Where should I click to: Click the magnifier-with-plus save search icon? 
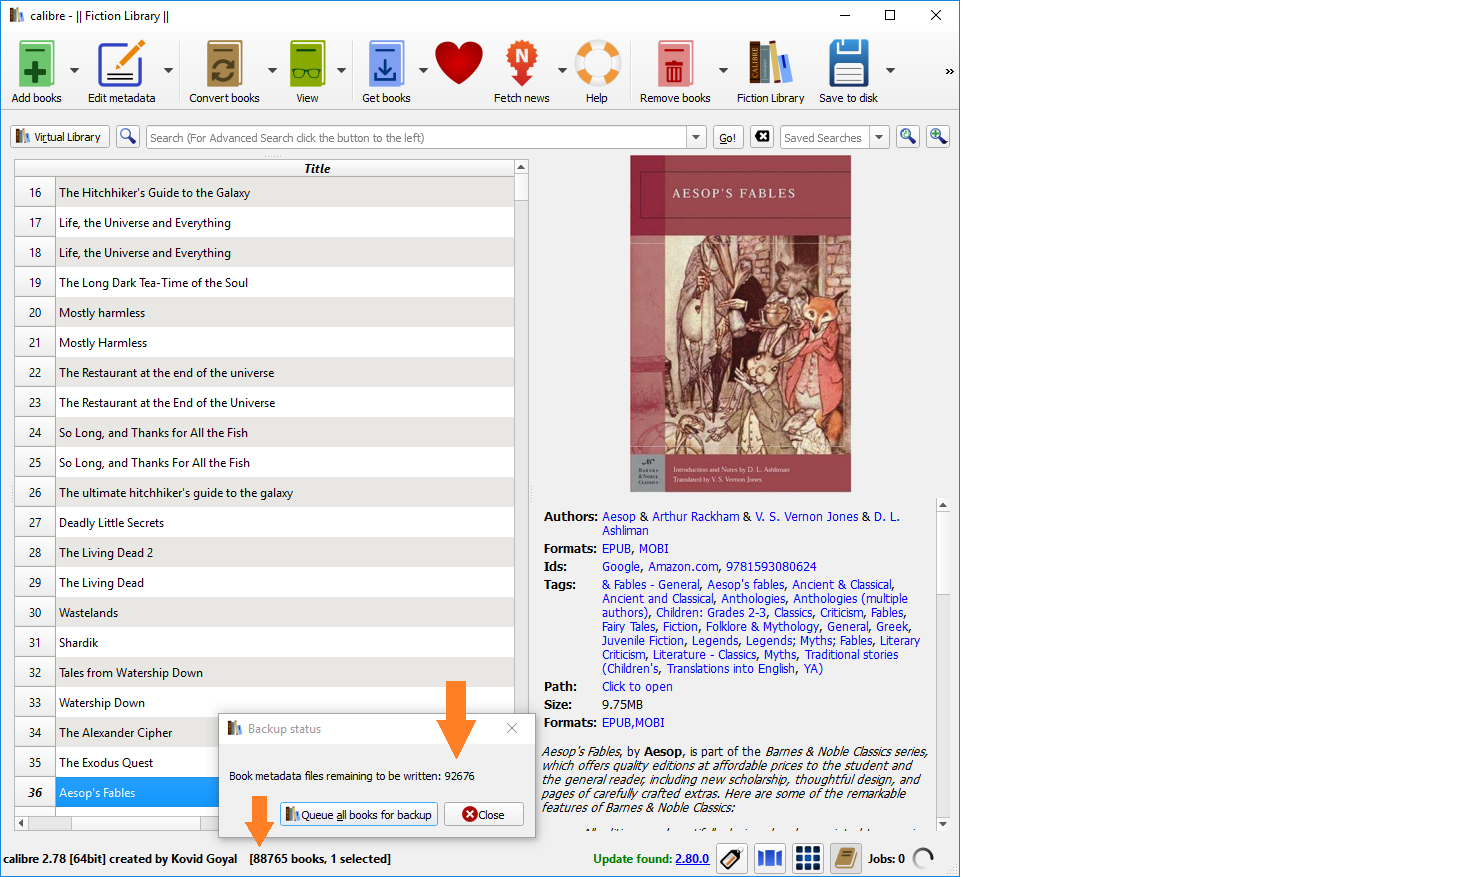(x=938, y=137)
